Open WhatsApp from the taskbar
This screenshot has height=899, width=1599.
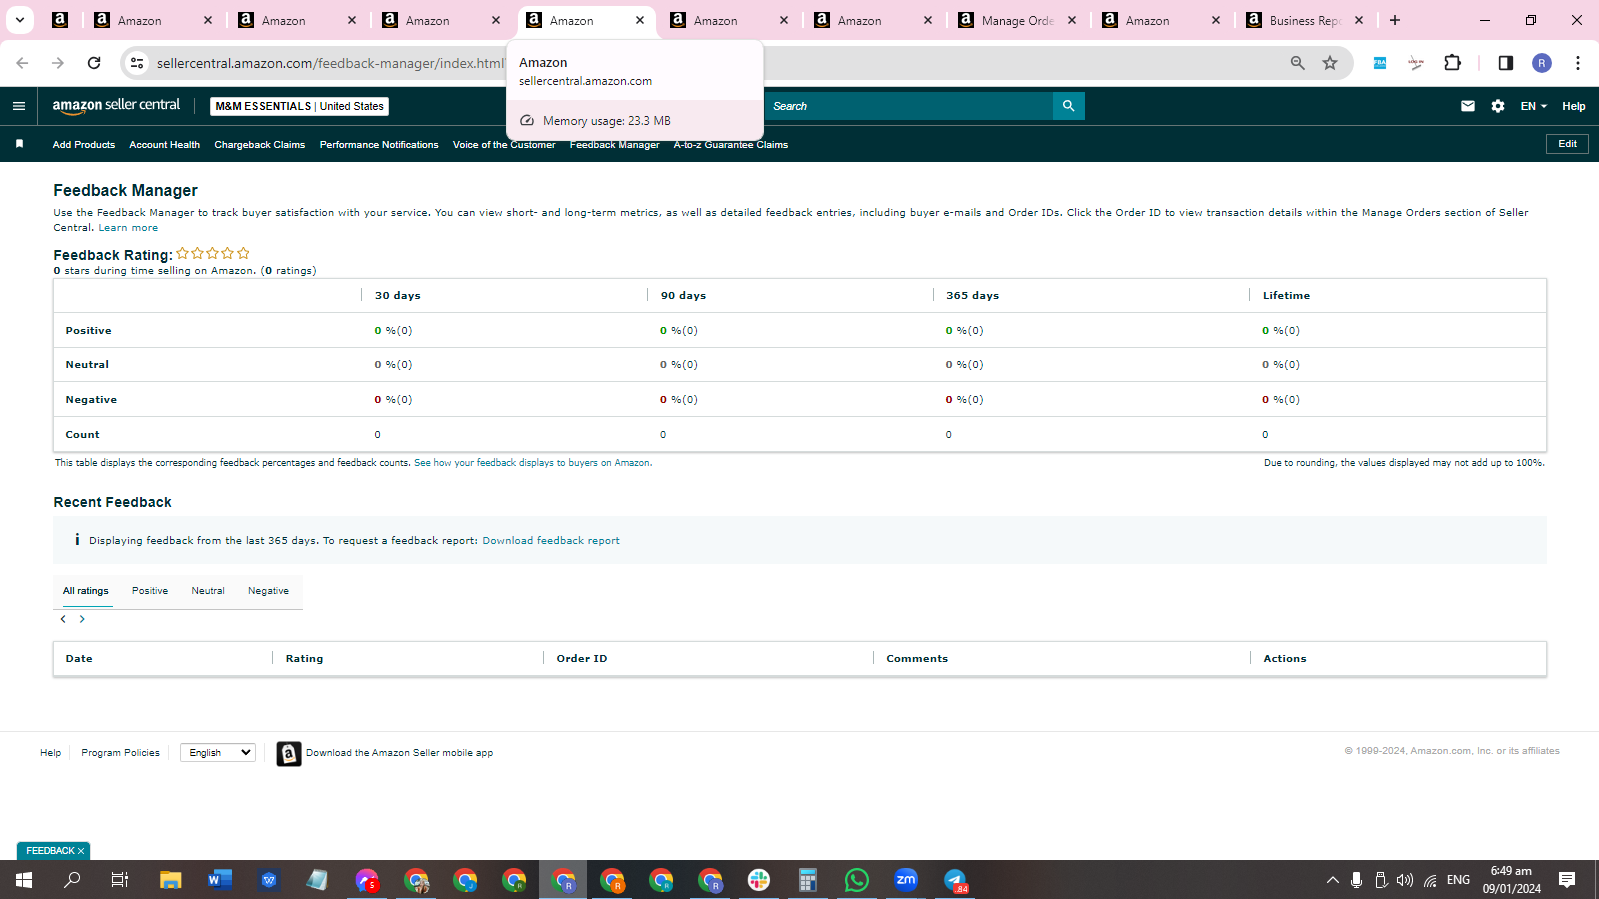tap(857, 880)
